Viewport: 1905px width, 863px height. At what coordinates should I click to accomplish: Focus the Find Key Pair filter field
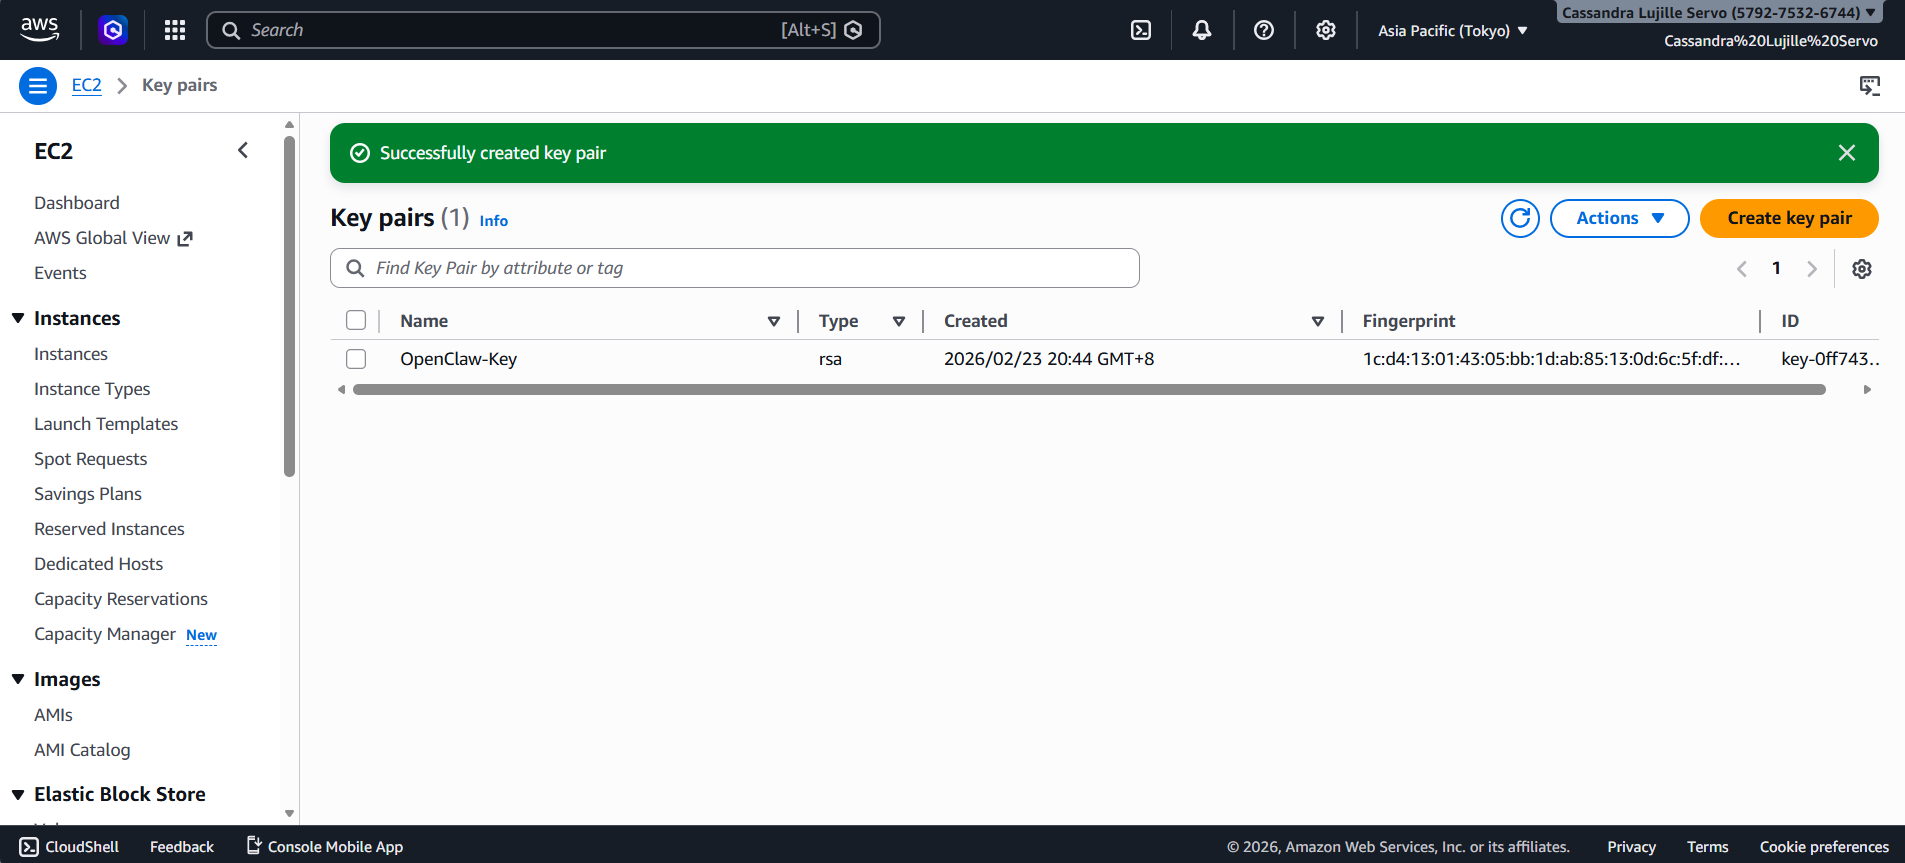tap(735, 268)
